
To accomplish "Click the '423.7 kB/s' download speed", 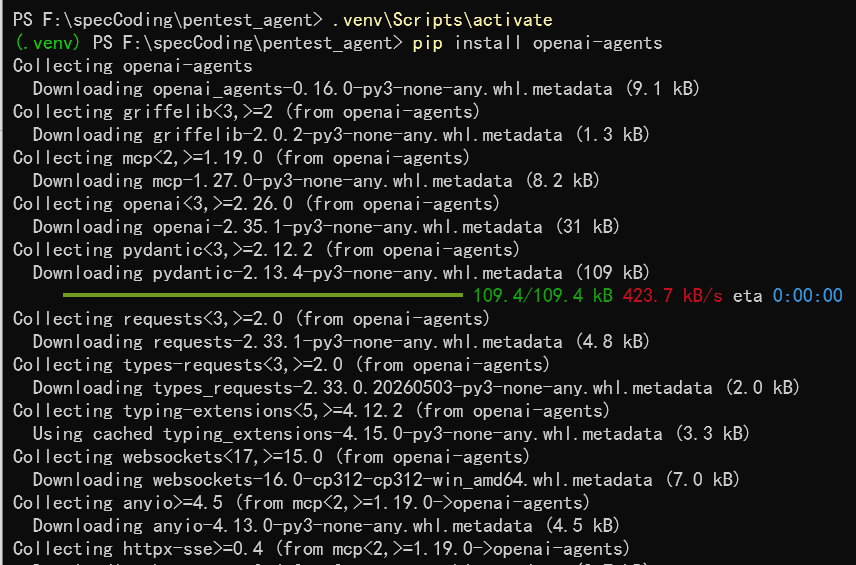I will (673, 296).
